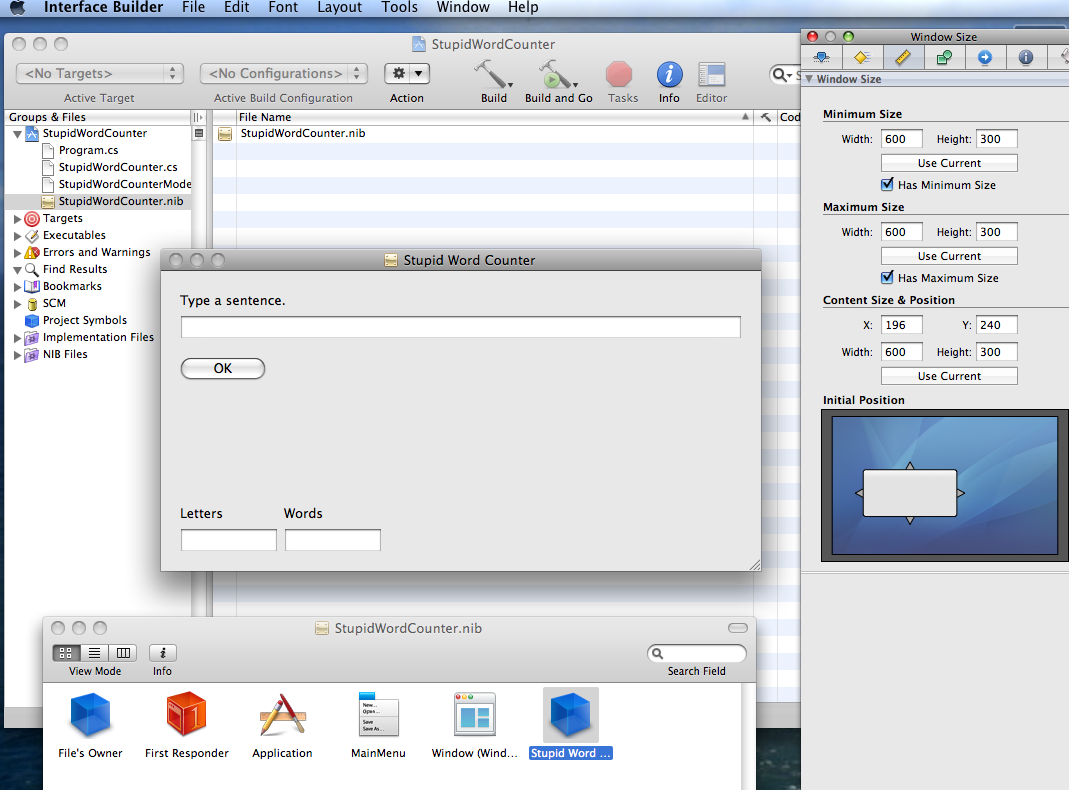
Task: Collapse the Find Results group
Action: (x=18, y=270)
